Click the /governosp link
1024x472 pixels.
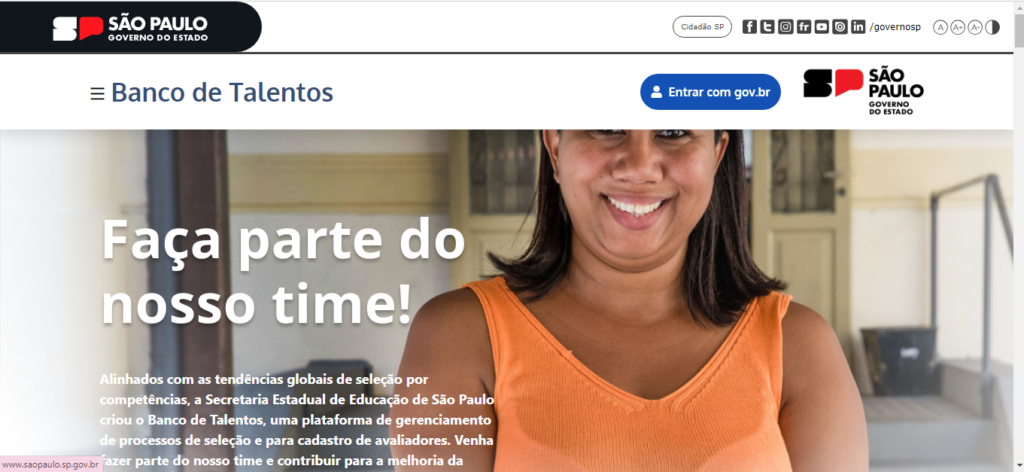pyautogui.click(x=895, y=27)
